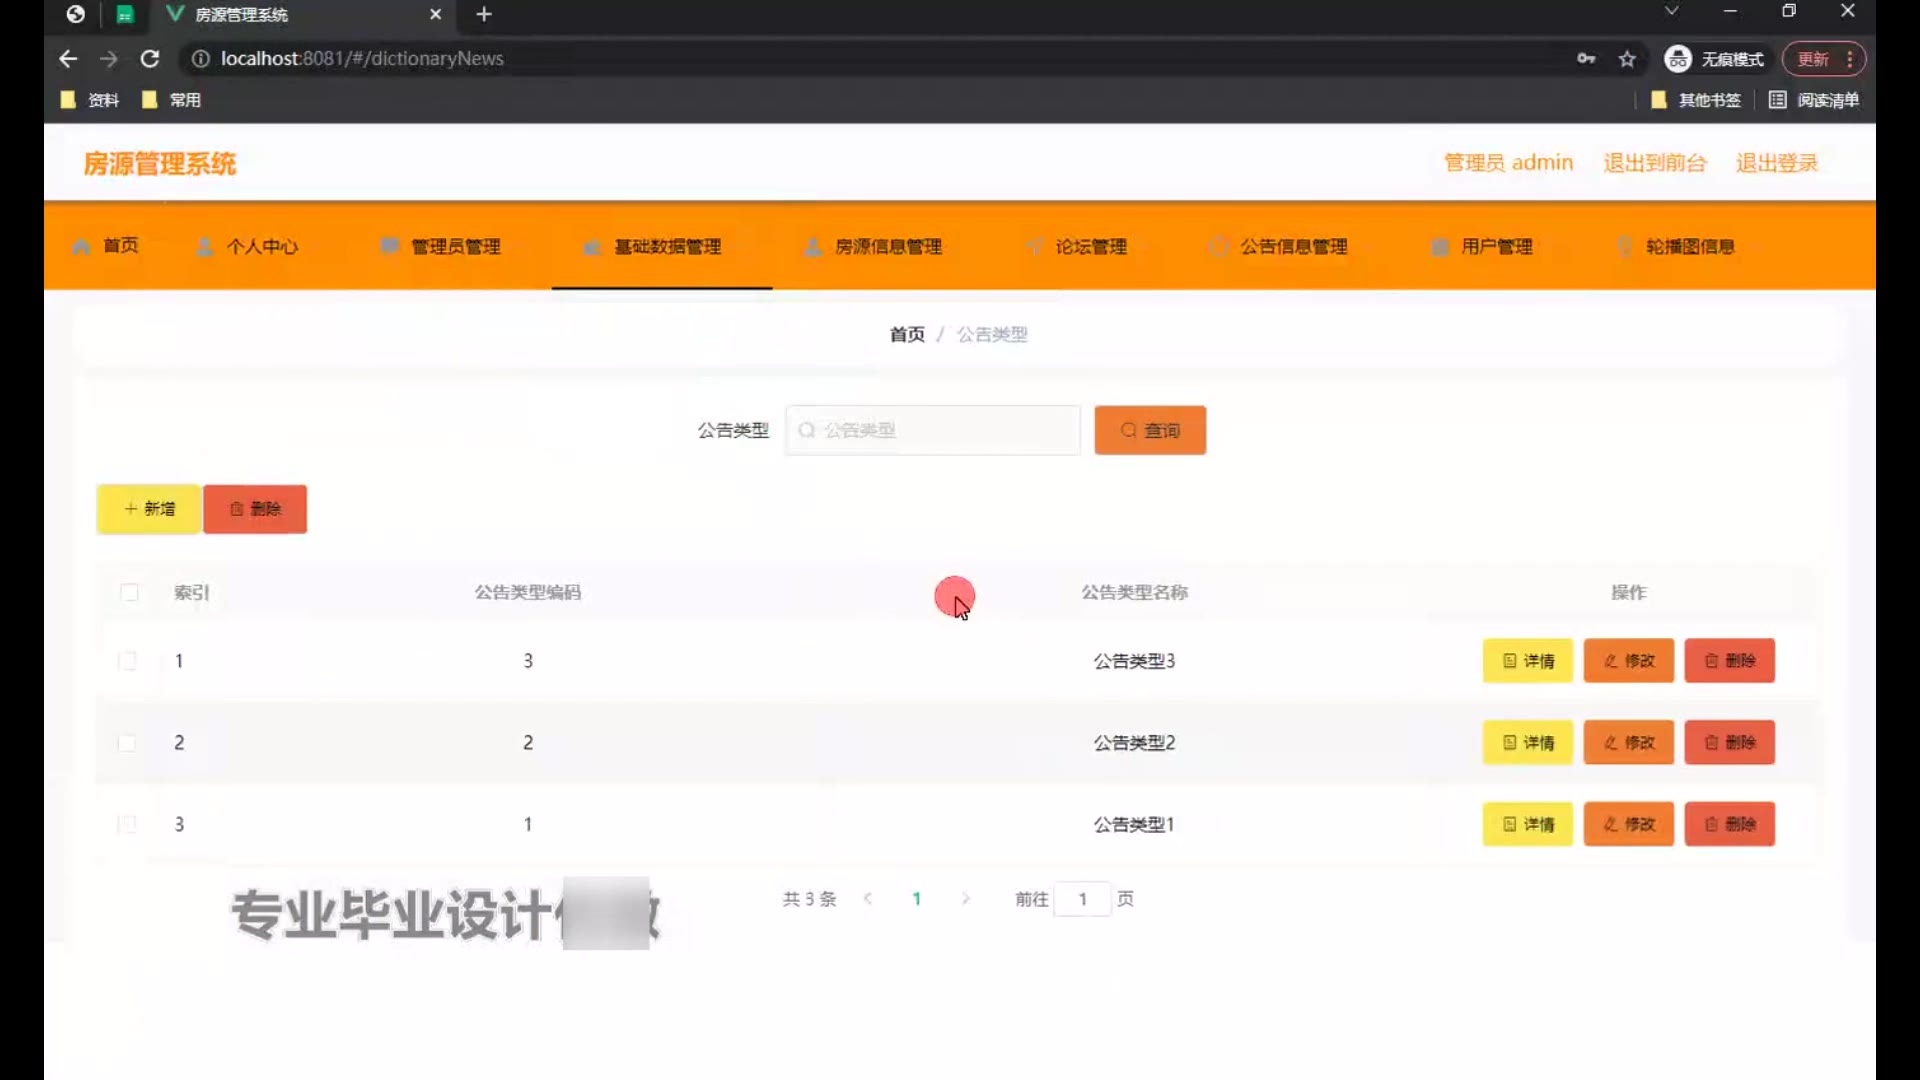Click the yellow 新增 add button
Image resolution: width=1920 pixels, height=1080 pixels.
click(149, 509)
